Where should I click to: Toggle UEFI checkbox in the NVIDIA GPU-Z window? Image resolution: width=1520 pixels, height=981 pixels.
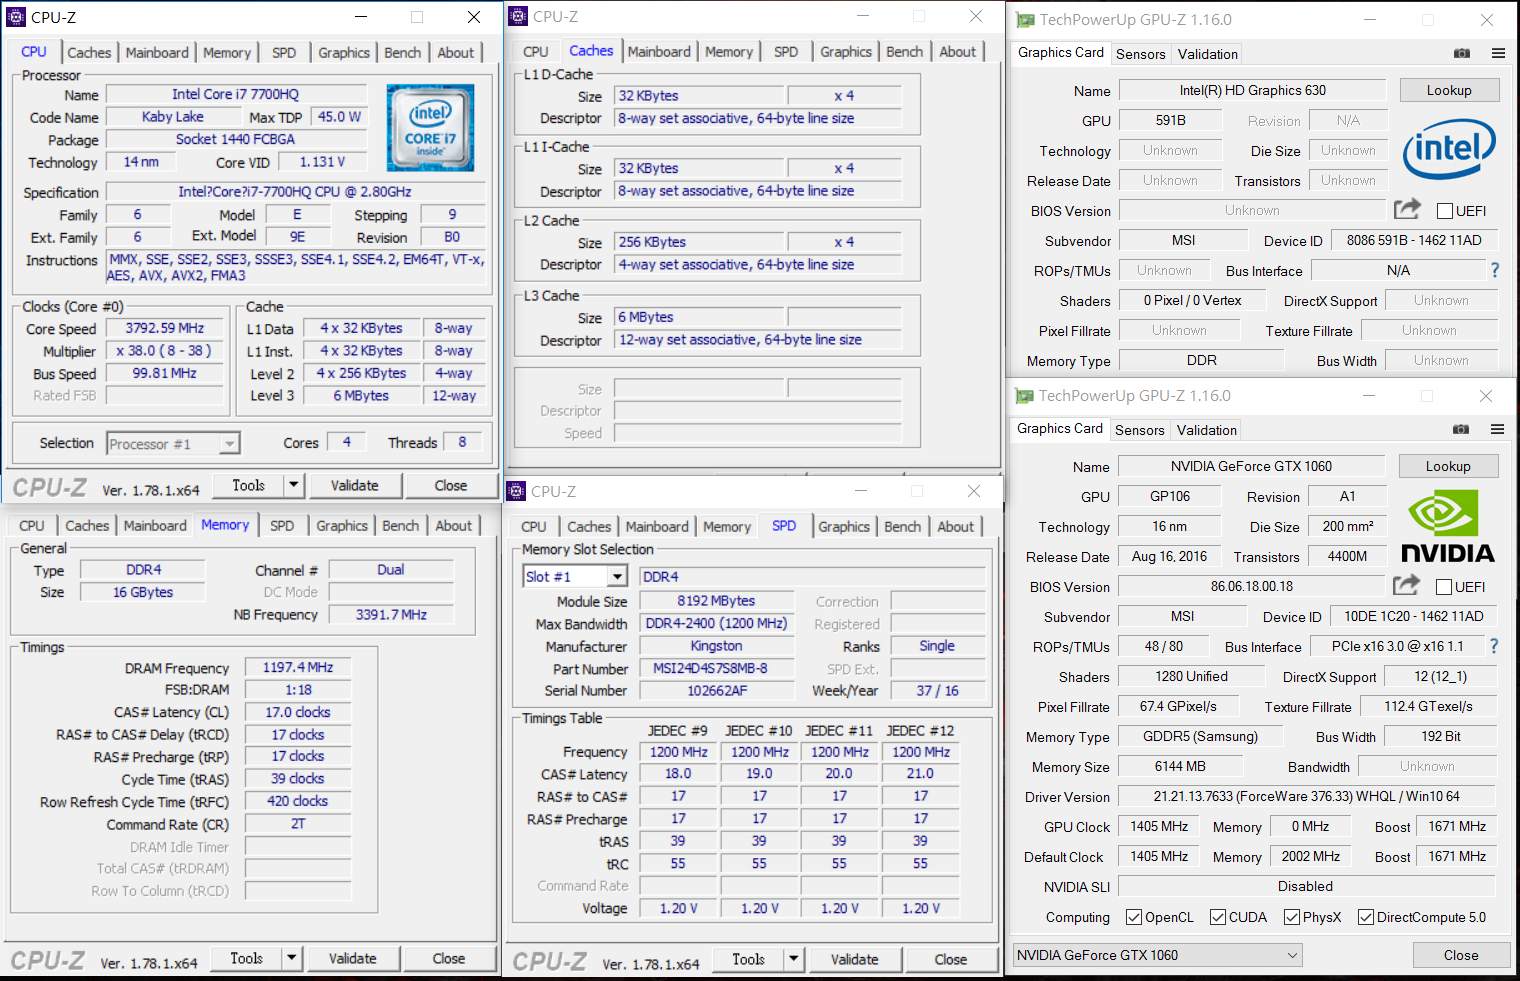click(x=1444, y=587)
